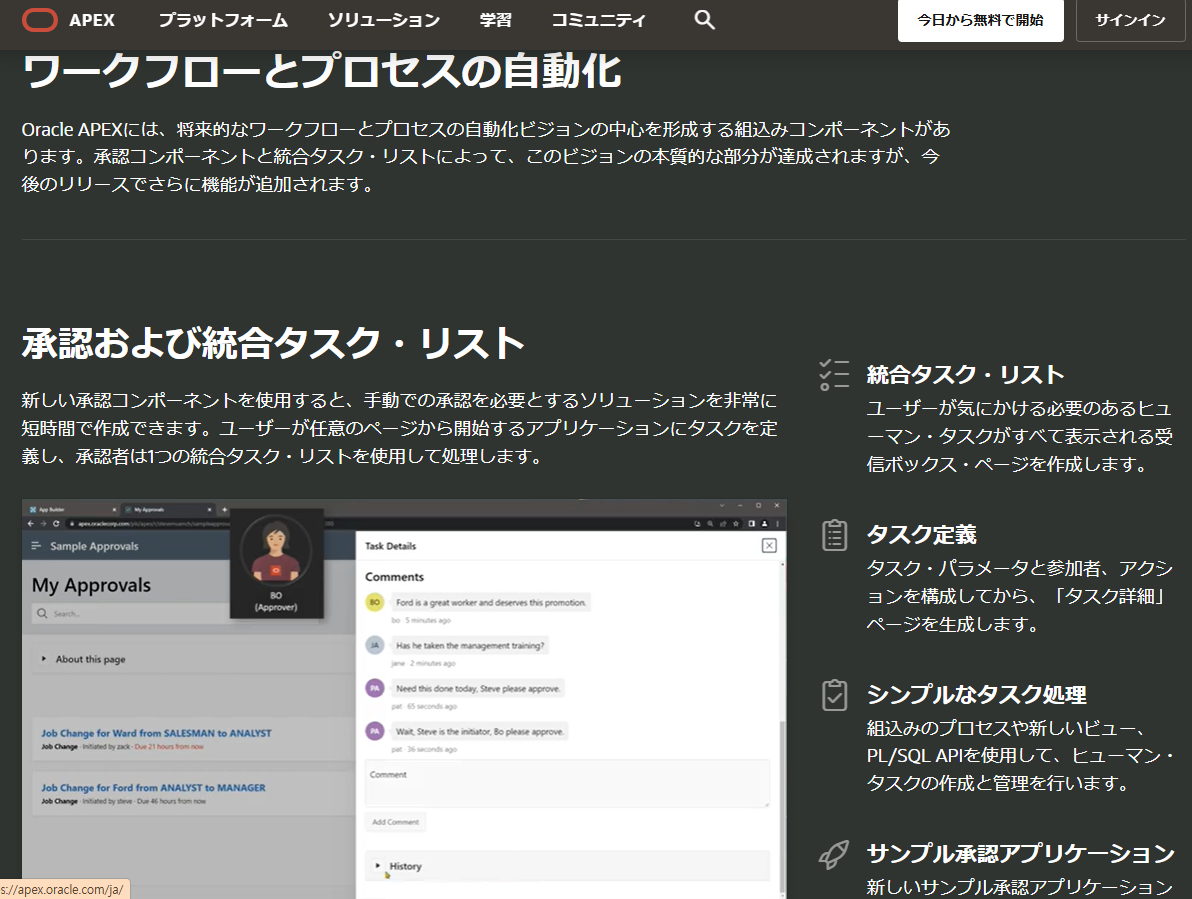The image size is (1192, 899).
Task: Open the 学習 menu
Action: [496, 21]
